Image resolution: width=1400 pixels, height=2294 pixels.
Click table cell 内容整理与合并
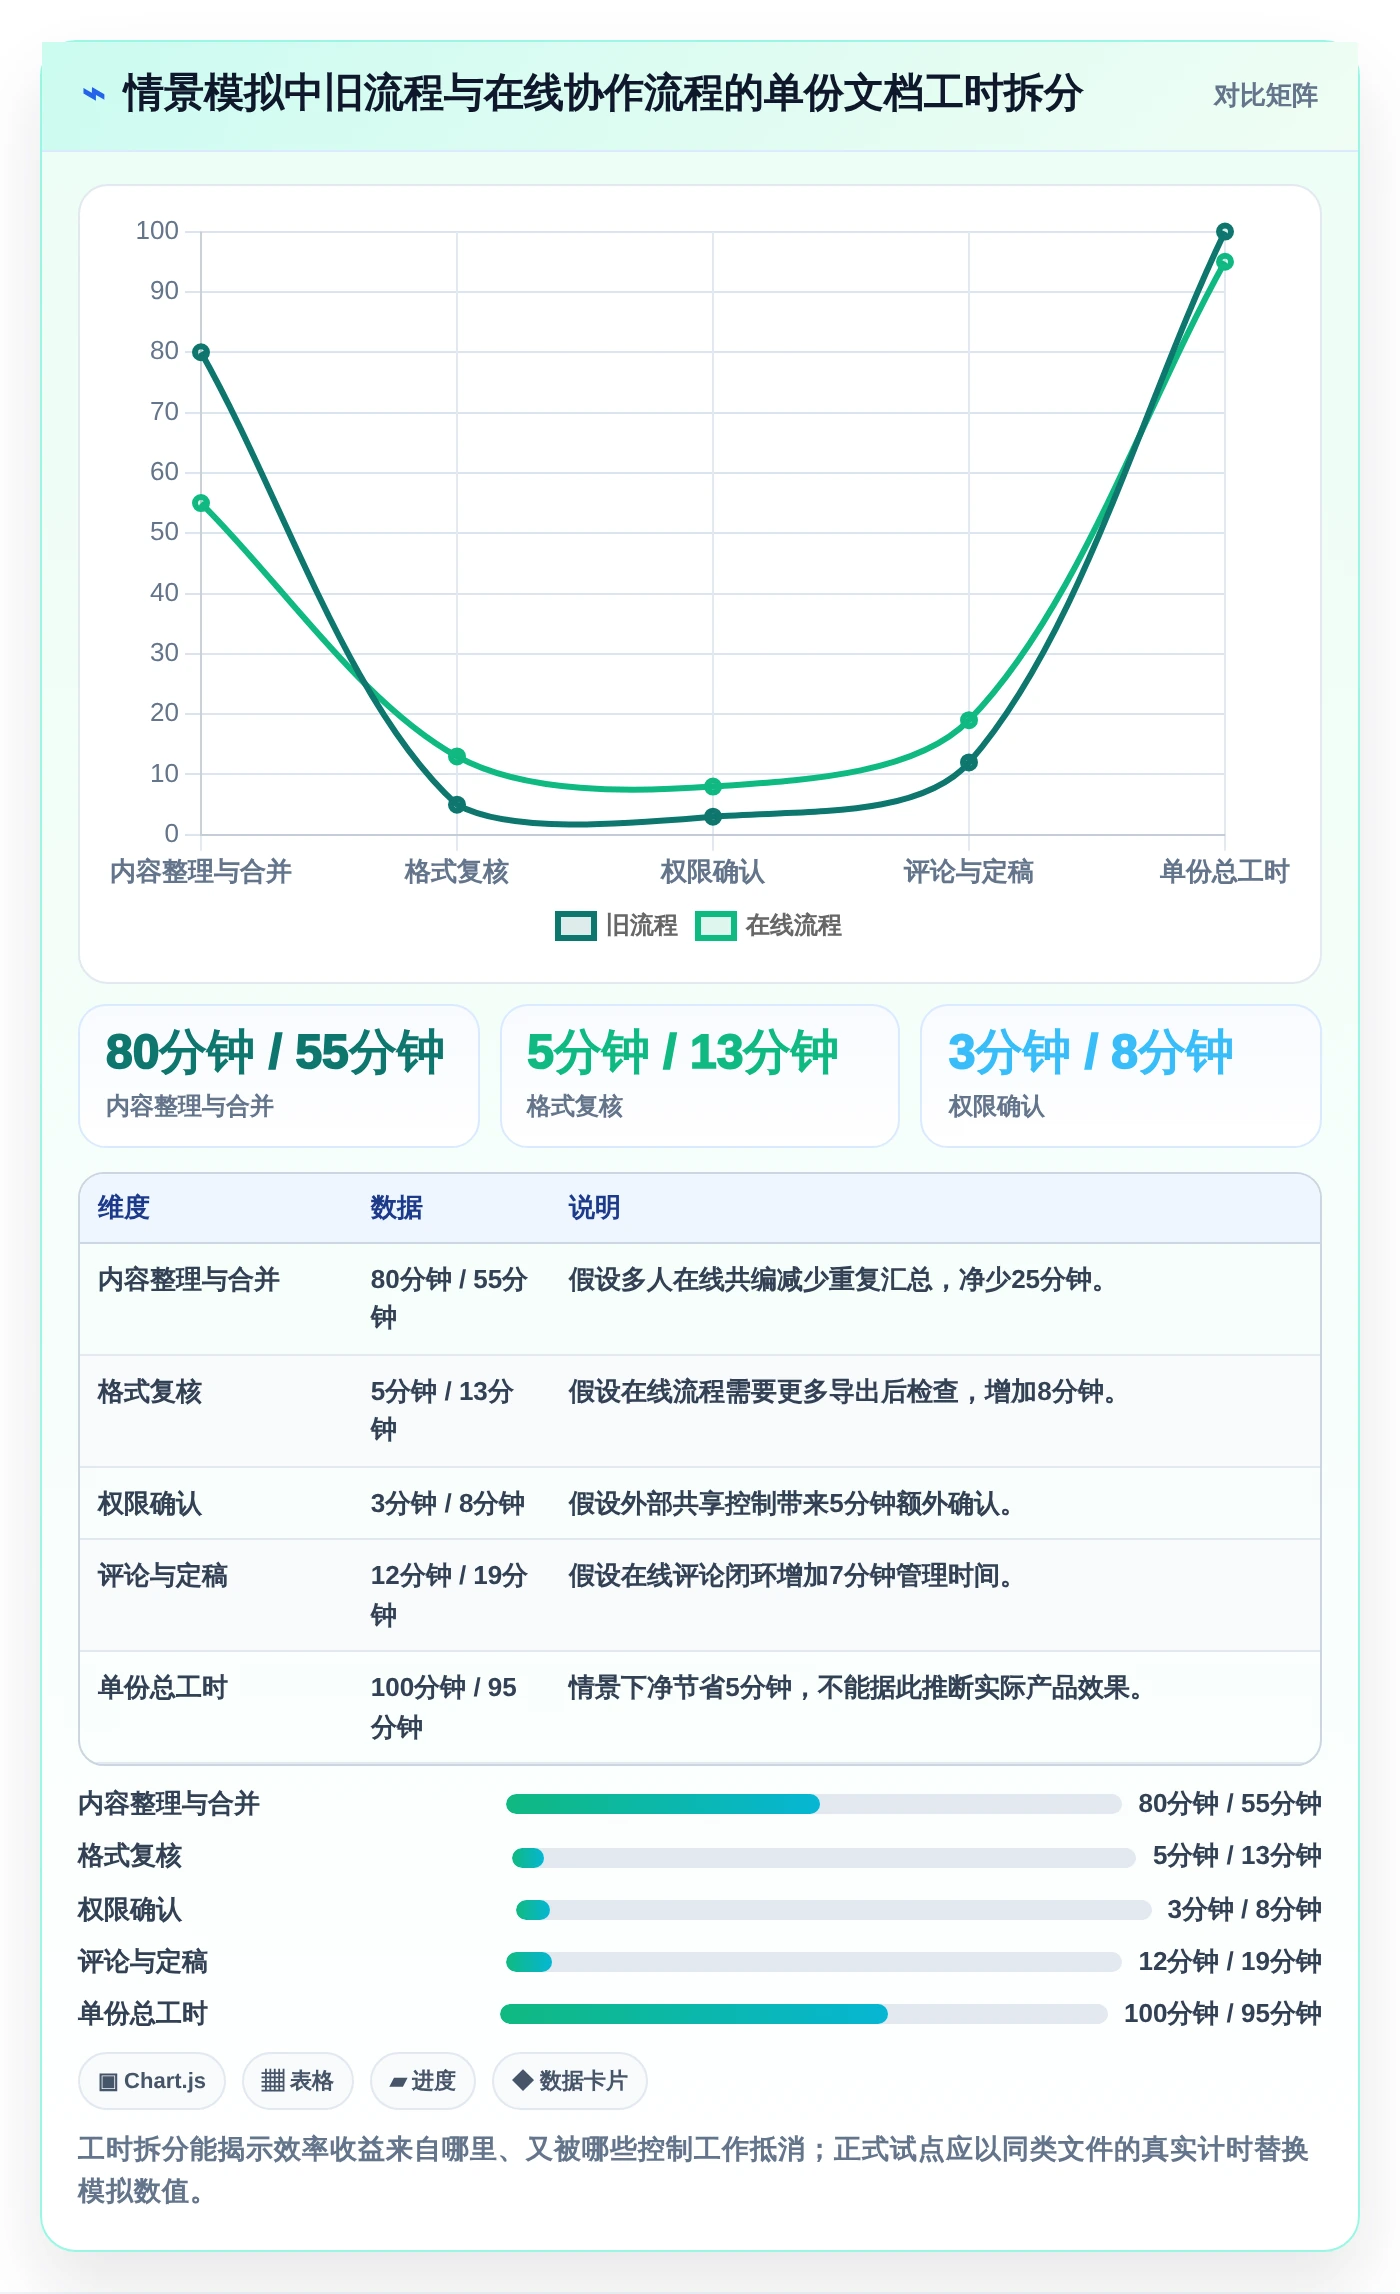pos(189,1280)
